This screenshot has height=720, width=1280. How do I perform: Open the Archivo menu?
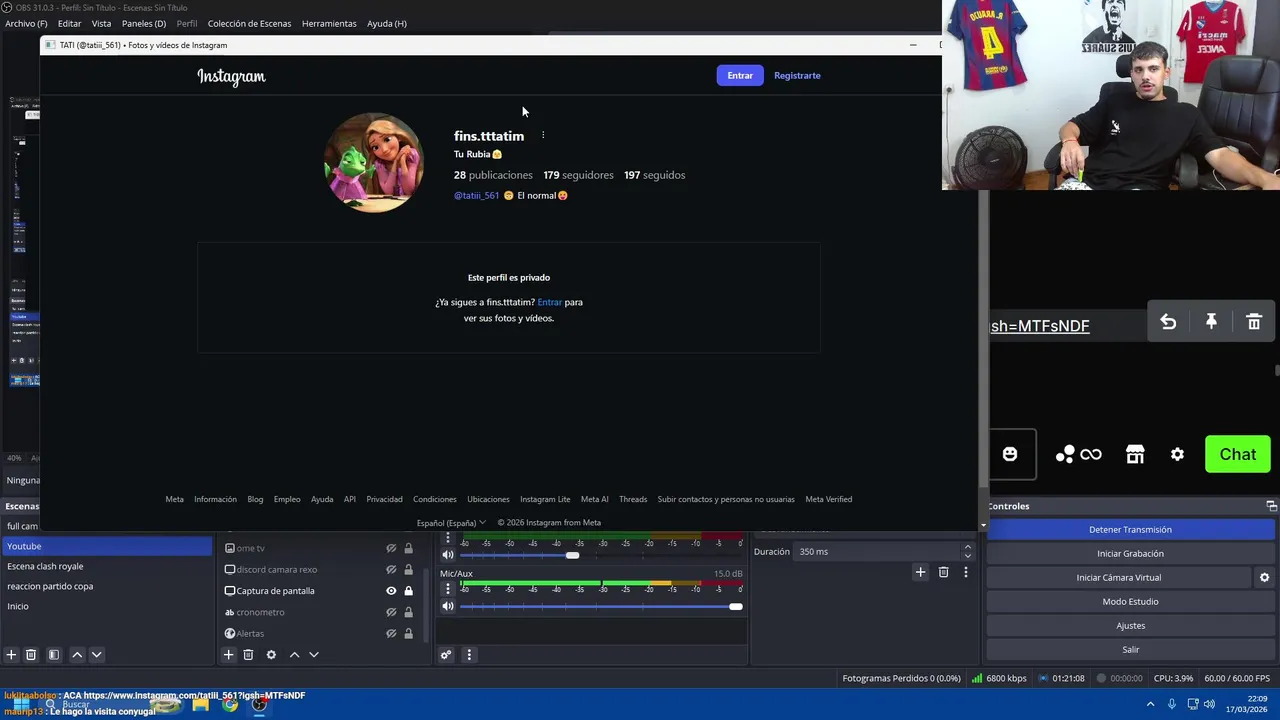(26, 23)
